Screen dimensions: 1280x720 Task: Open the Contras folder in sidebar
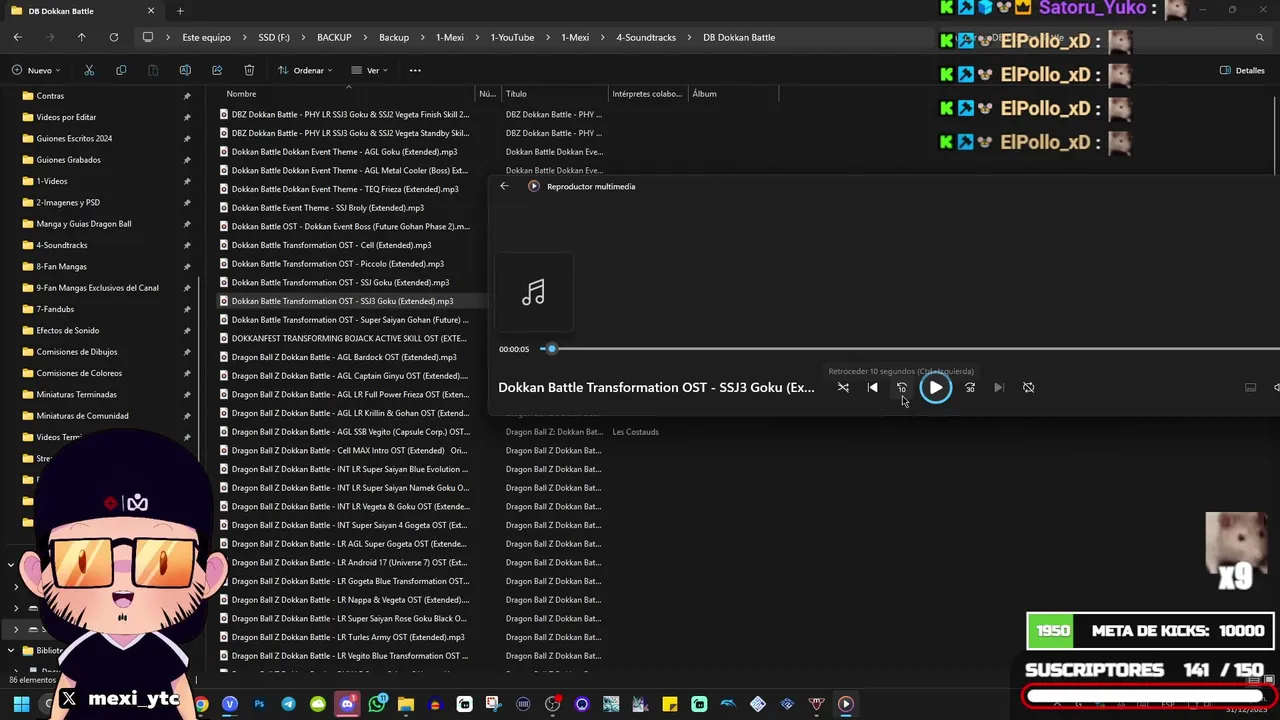50,96
